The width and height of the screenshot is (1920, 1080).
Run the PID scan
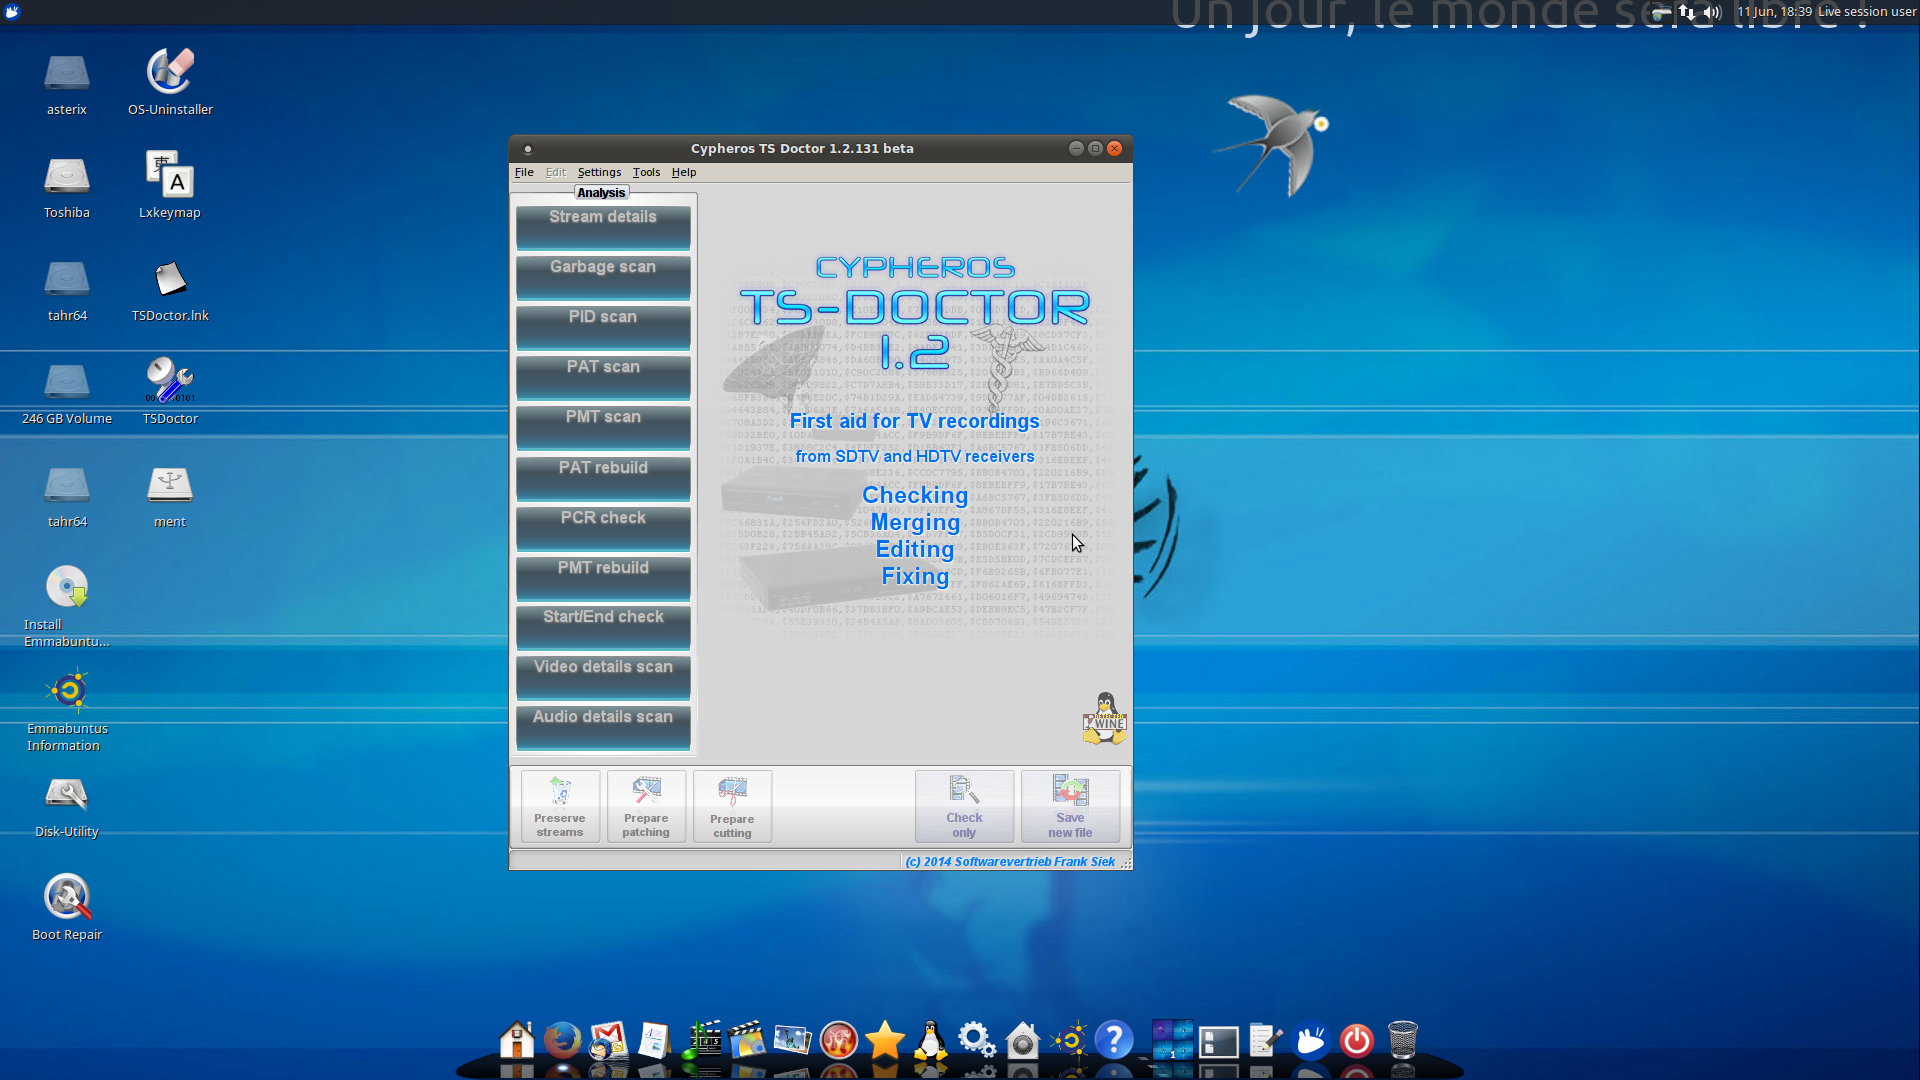[603, 327]
